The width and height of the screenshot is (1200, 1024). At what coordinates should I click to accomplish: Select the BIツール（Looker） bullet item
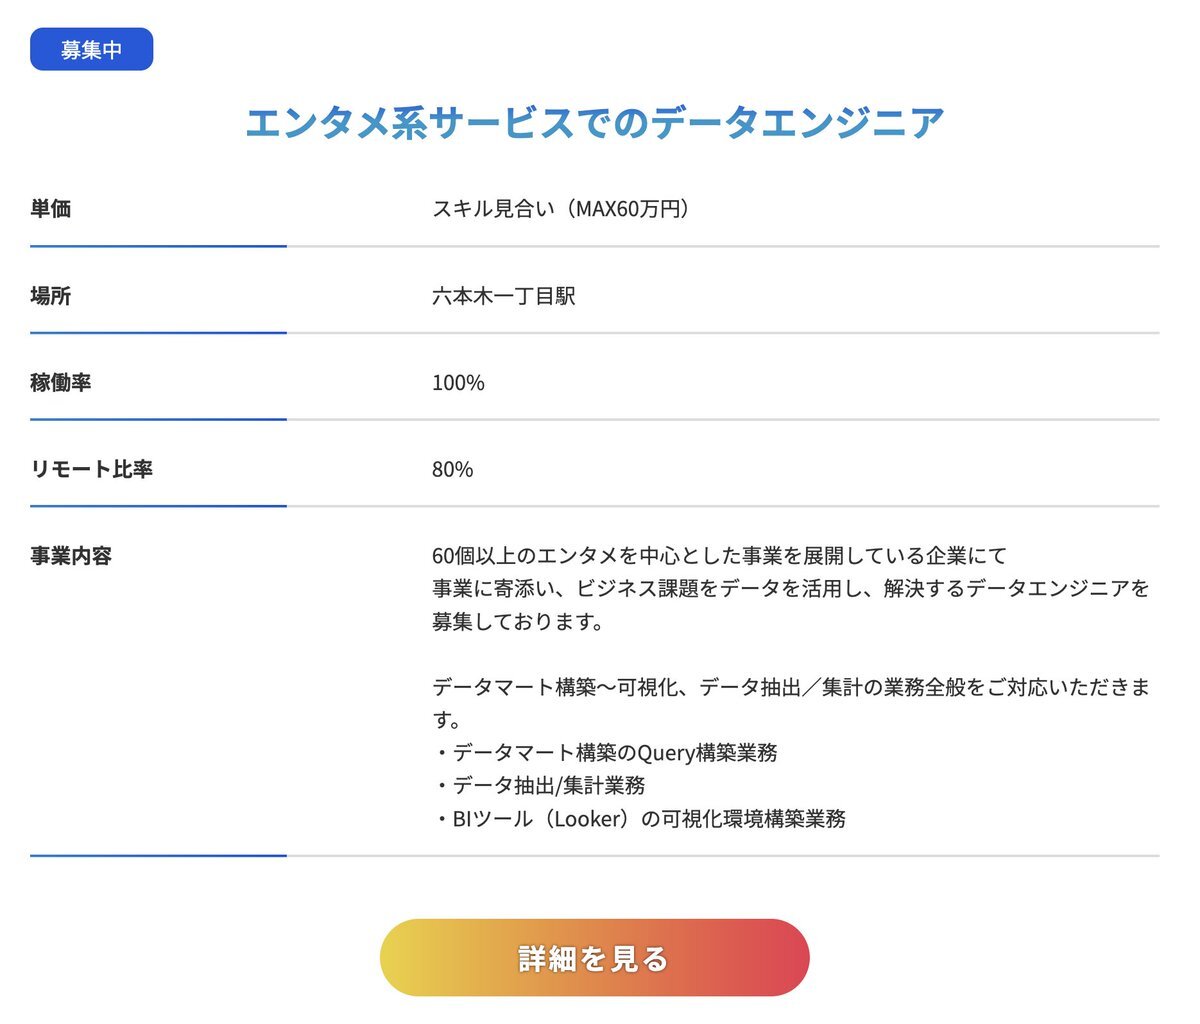pos(639,818)
